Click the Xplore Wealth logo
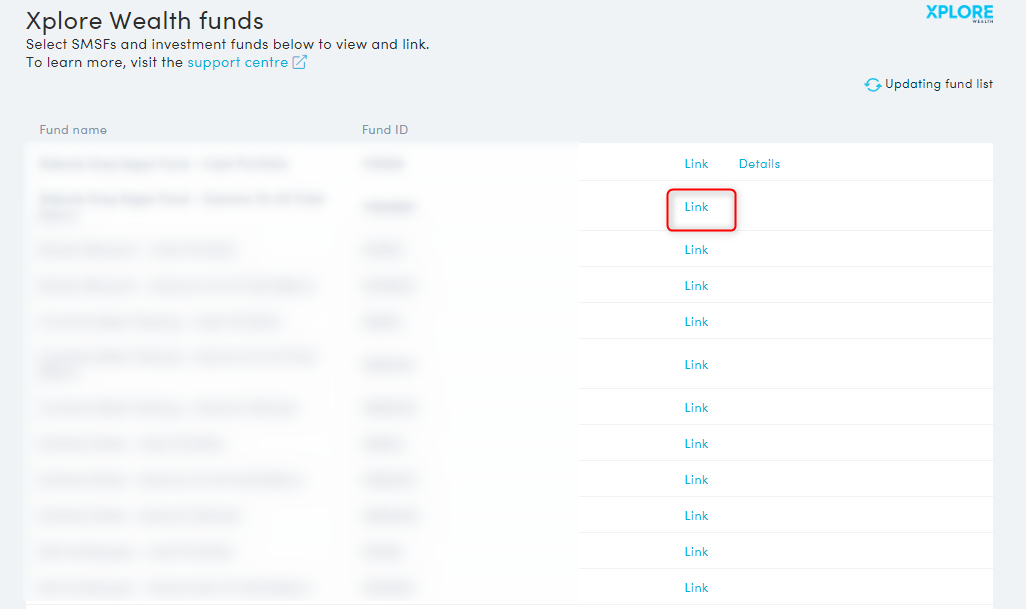This screenshot has width=1026, height=609. [x=959, y=13]
